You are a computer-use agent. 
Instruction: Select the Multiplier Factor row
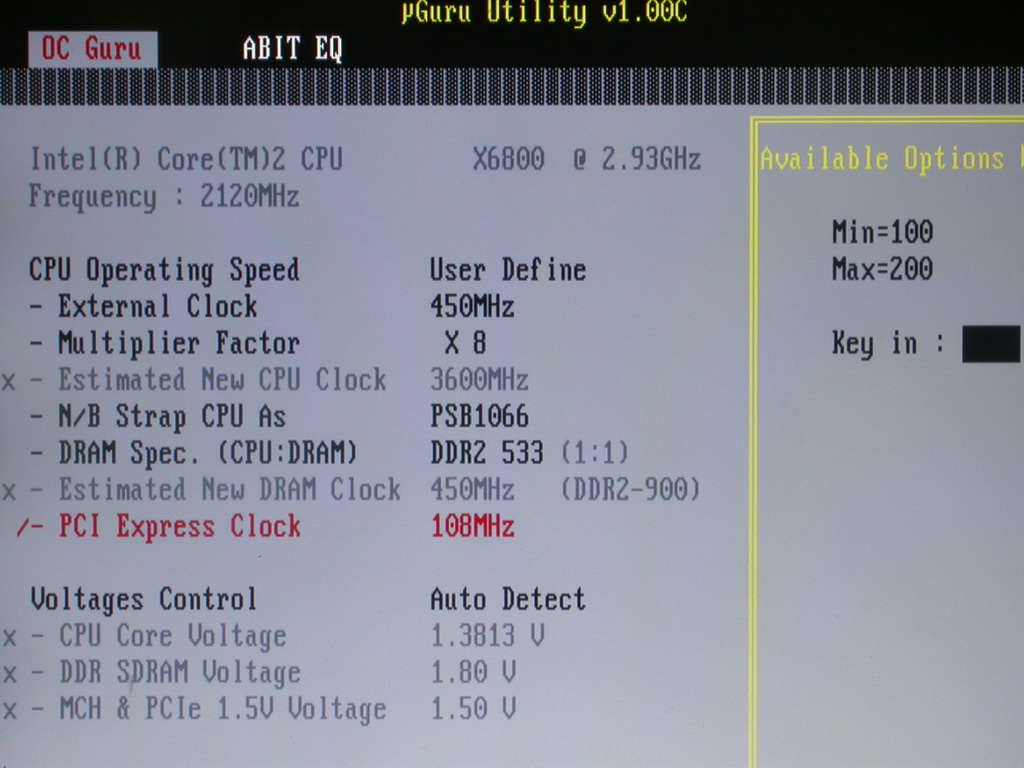tap(165, 343)
